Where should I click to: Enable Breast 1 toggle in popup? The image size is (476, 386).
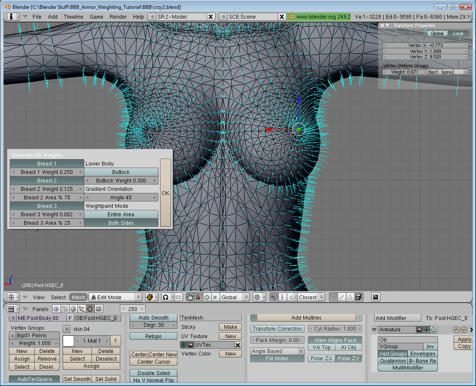pyautogui.click(x=47, y=164)
